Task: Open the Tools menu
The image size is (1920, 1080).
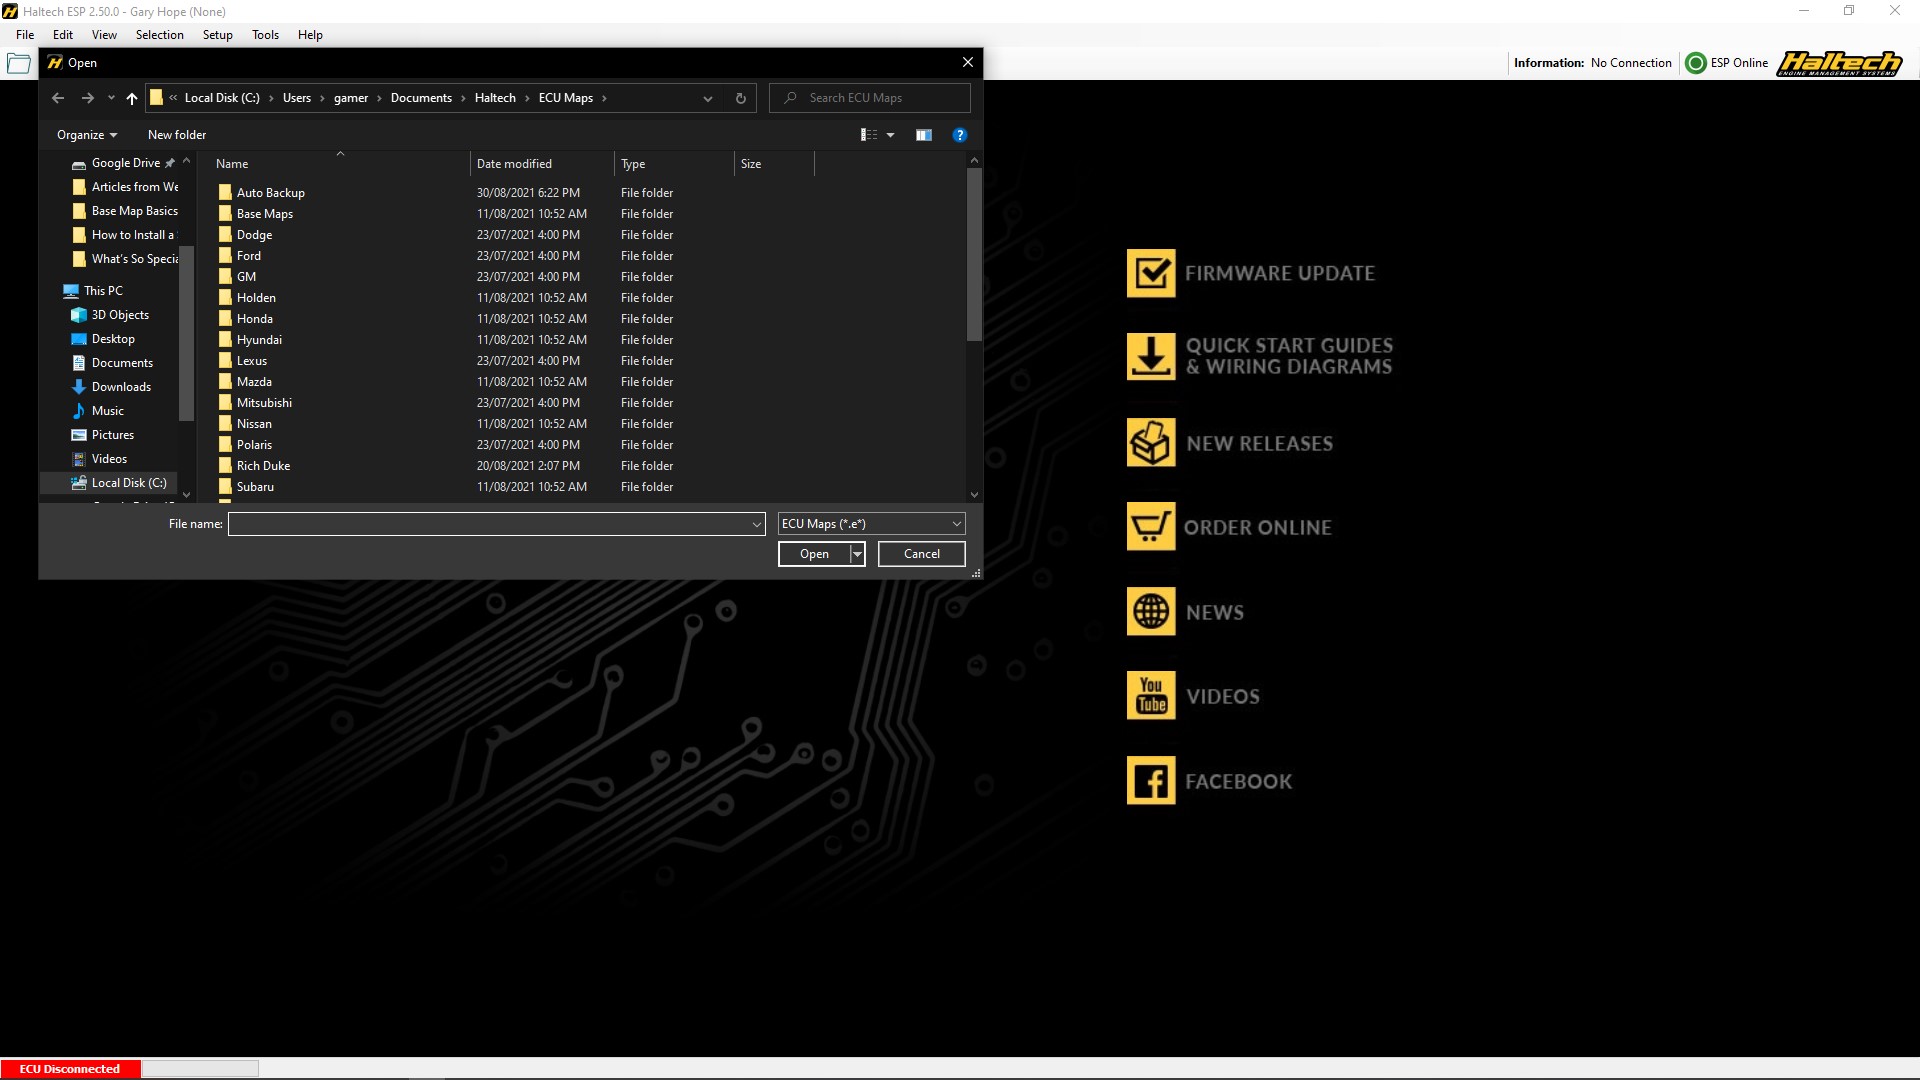Action: click(x=265, y=35)
